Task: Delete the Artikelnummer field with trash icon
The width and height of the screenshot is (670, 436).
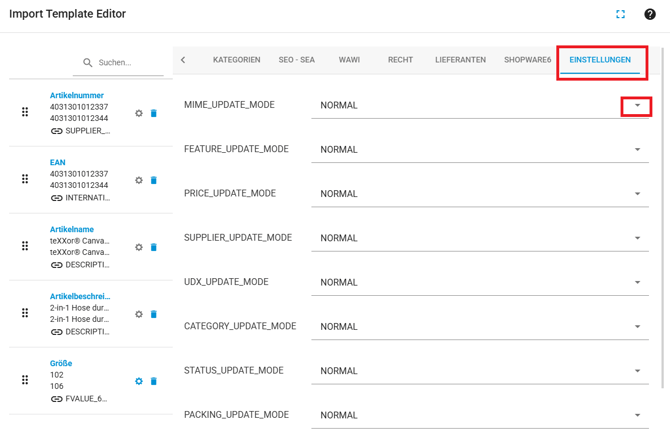Action: (x=154, y=113)
